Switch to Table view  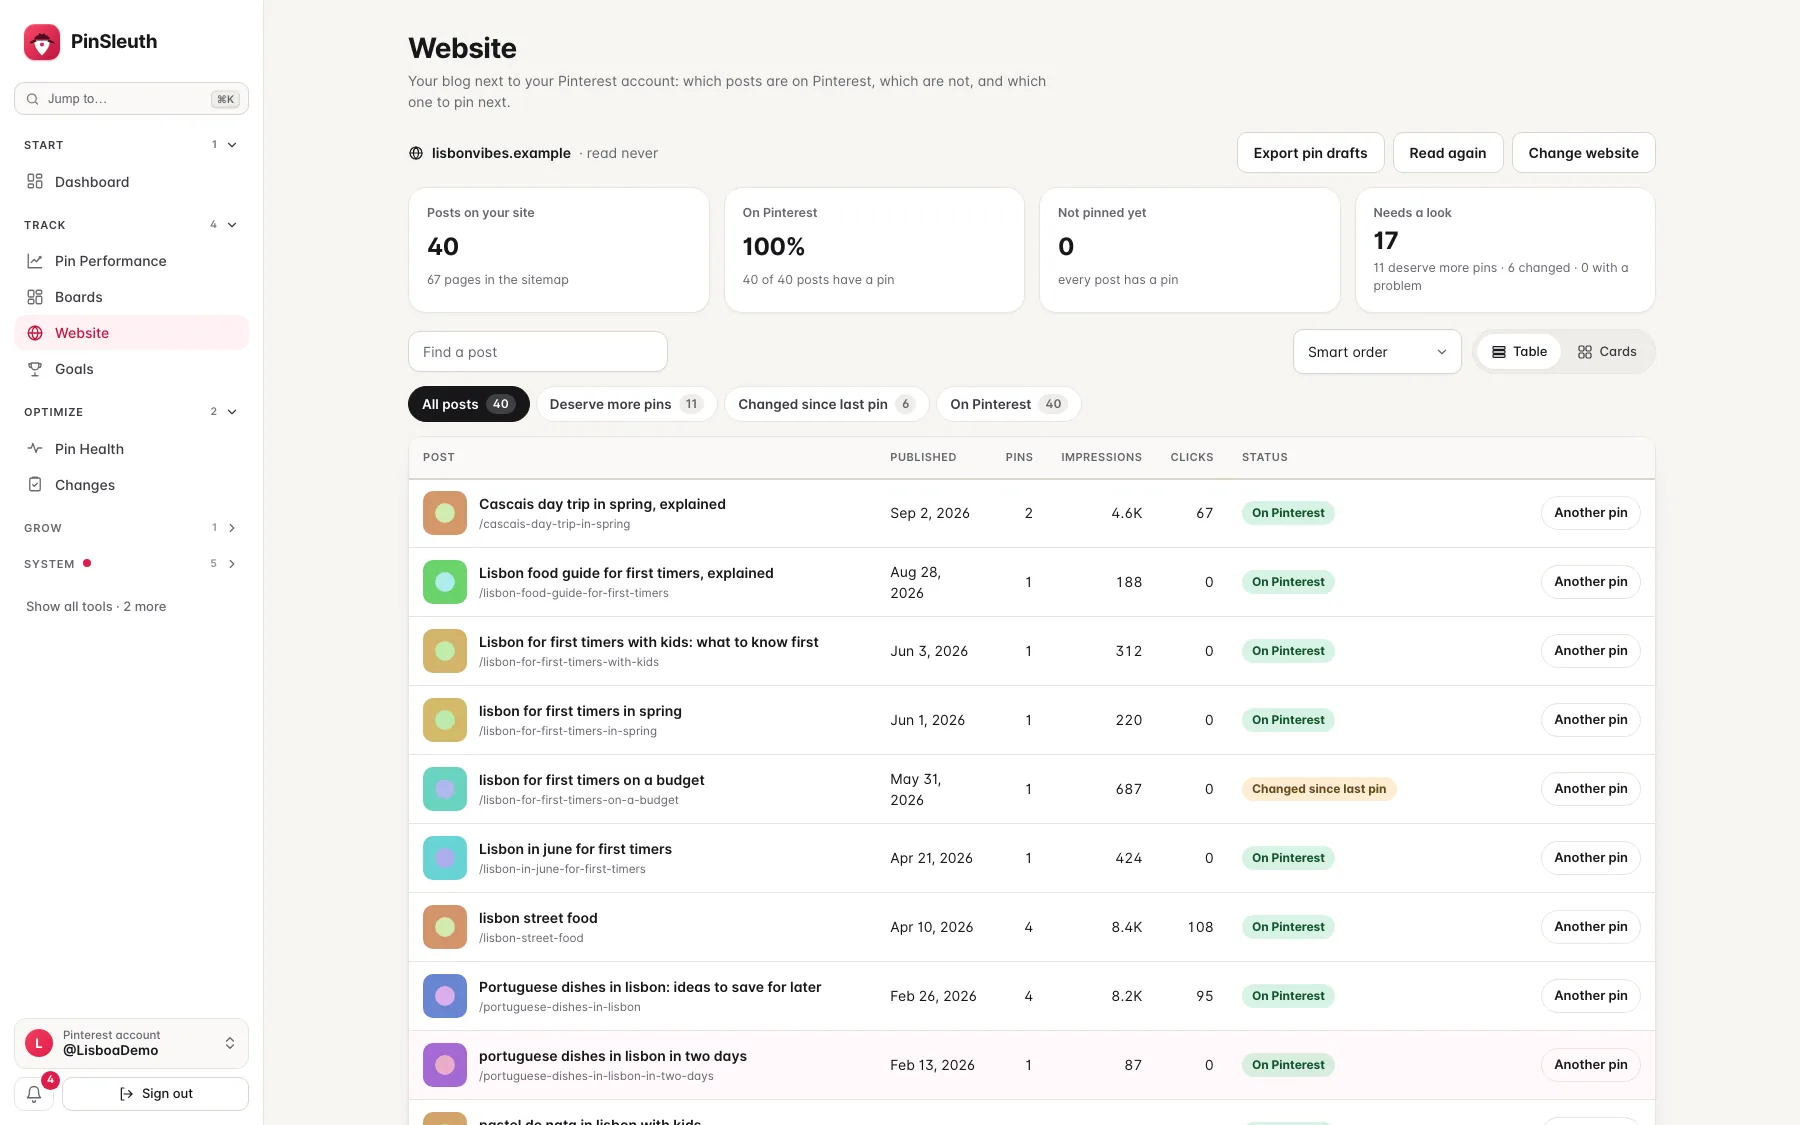tap(1519, 352)
